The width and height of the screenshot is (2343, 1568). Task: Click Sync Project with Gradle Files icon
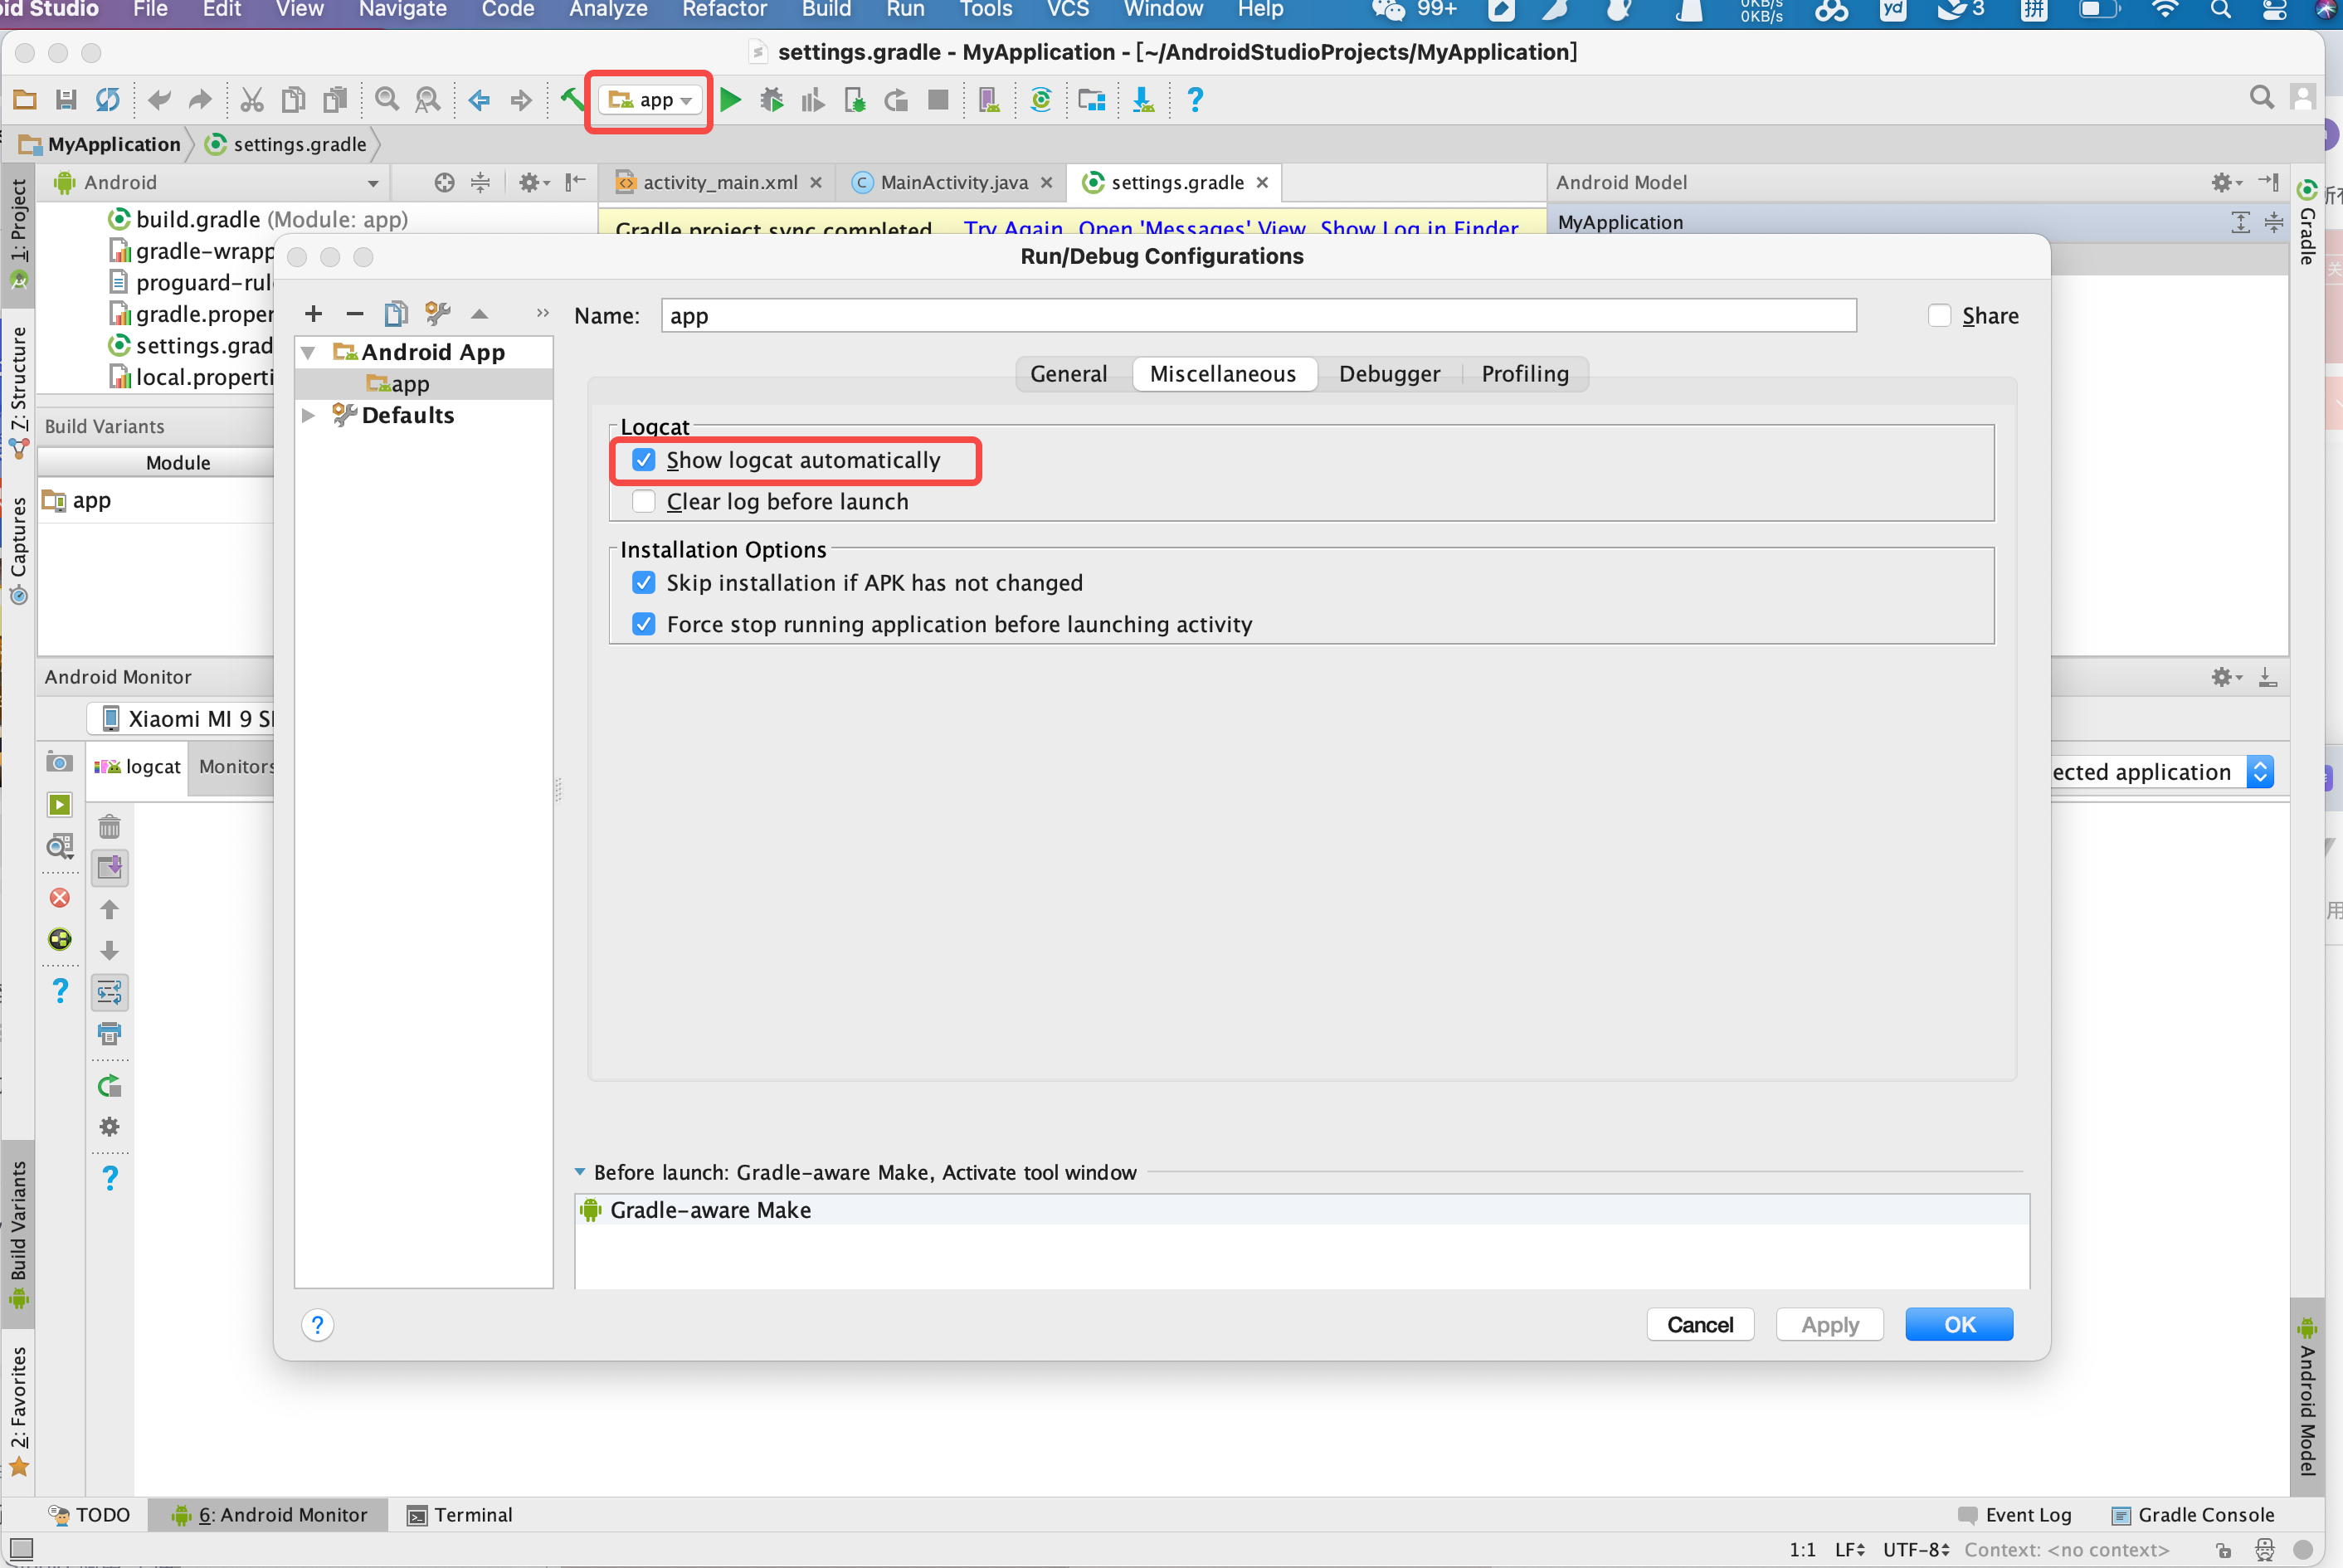tap(1040, 100)
